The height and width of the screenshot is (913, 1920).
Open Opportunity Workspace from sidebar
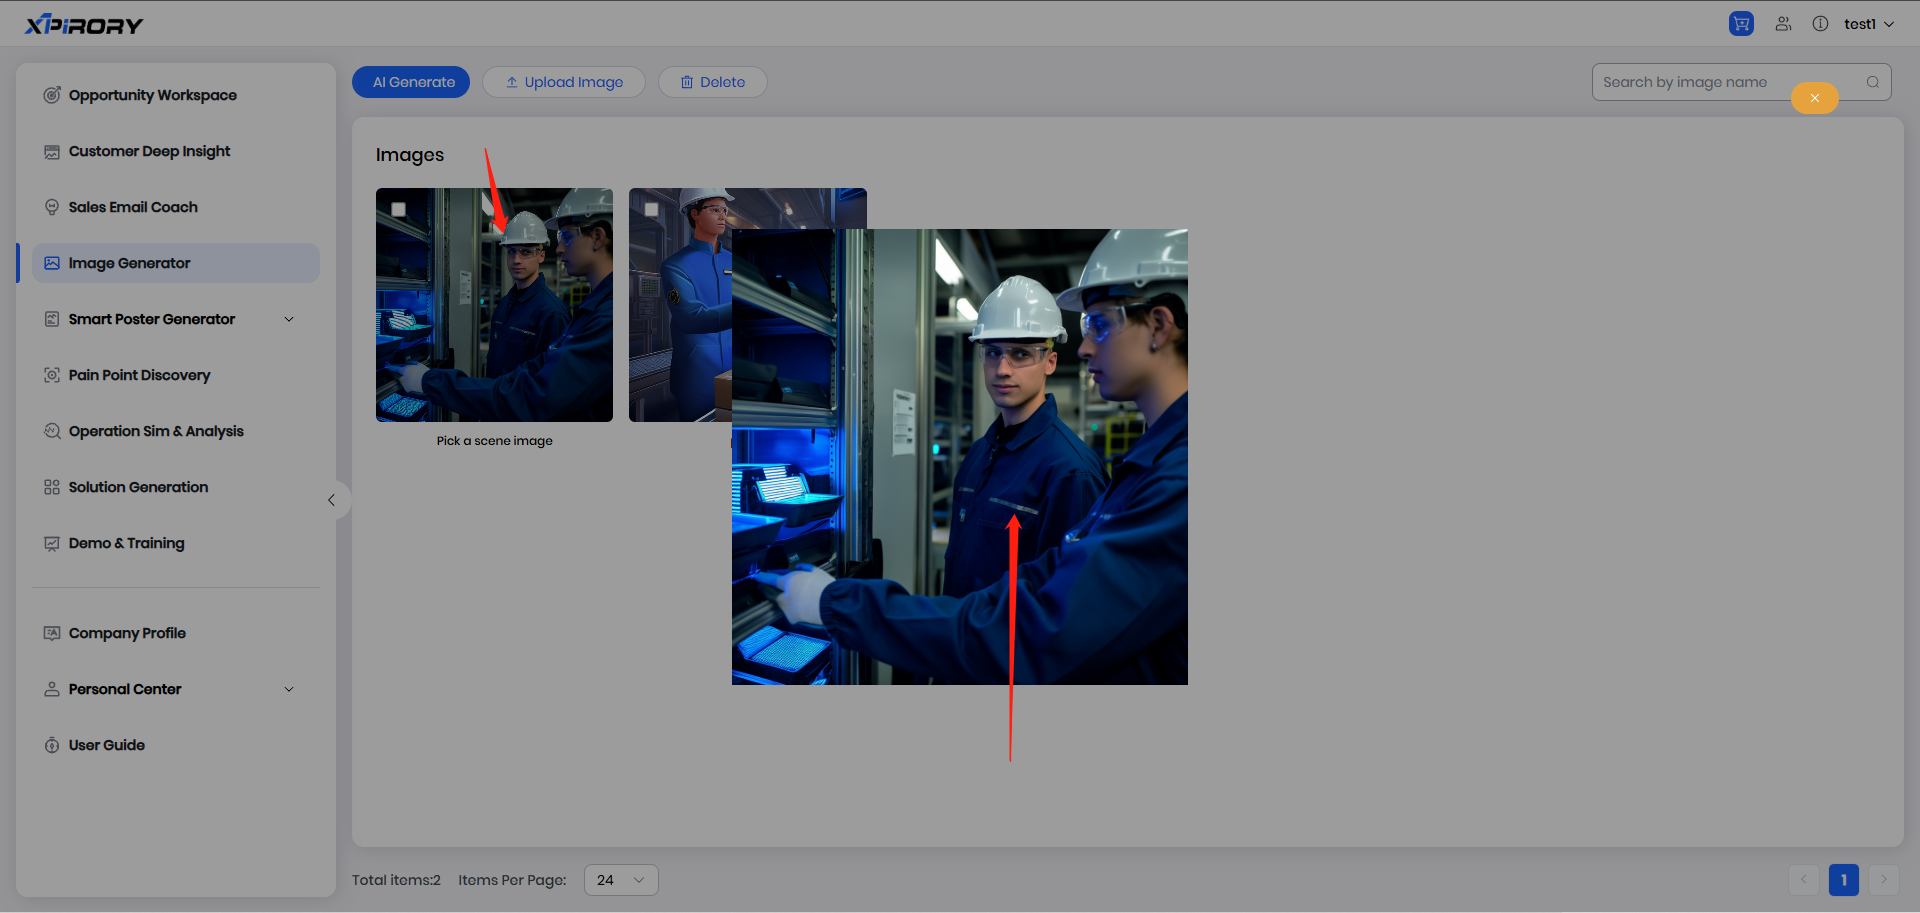point(152,95)
